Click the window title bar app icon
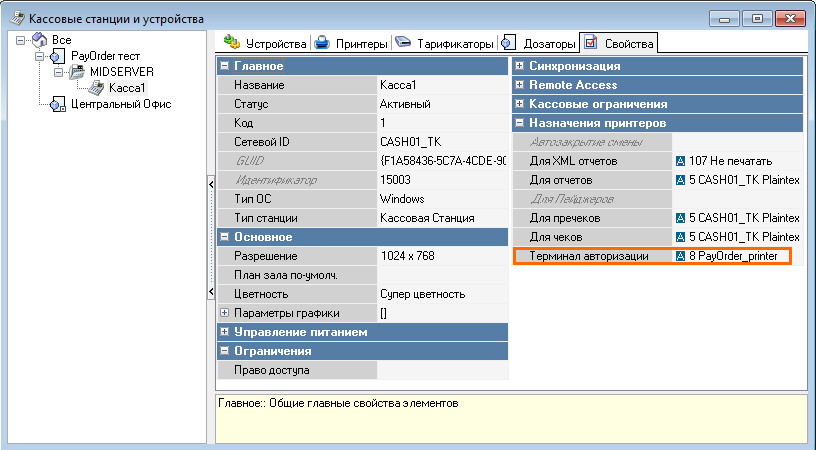 14,18
